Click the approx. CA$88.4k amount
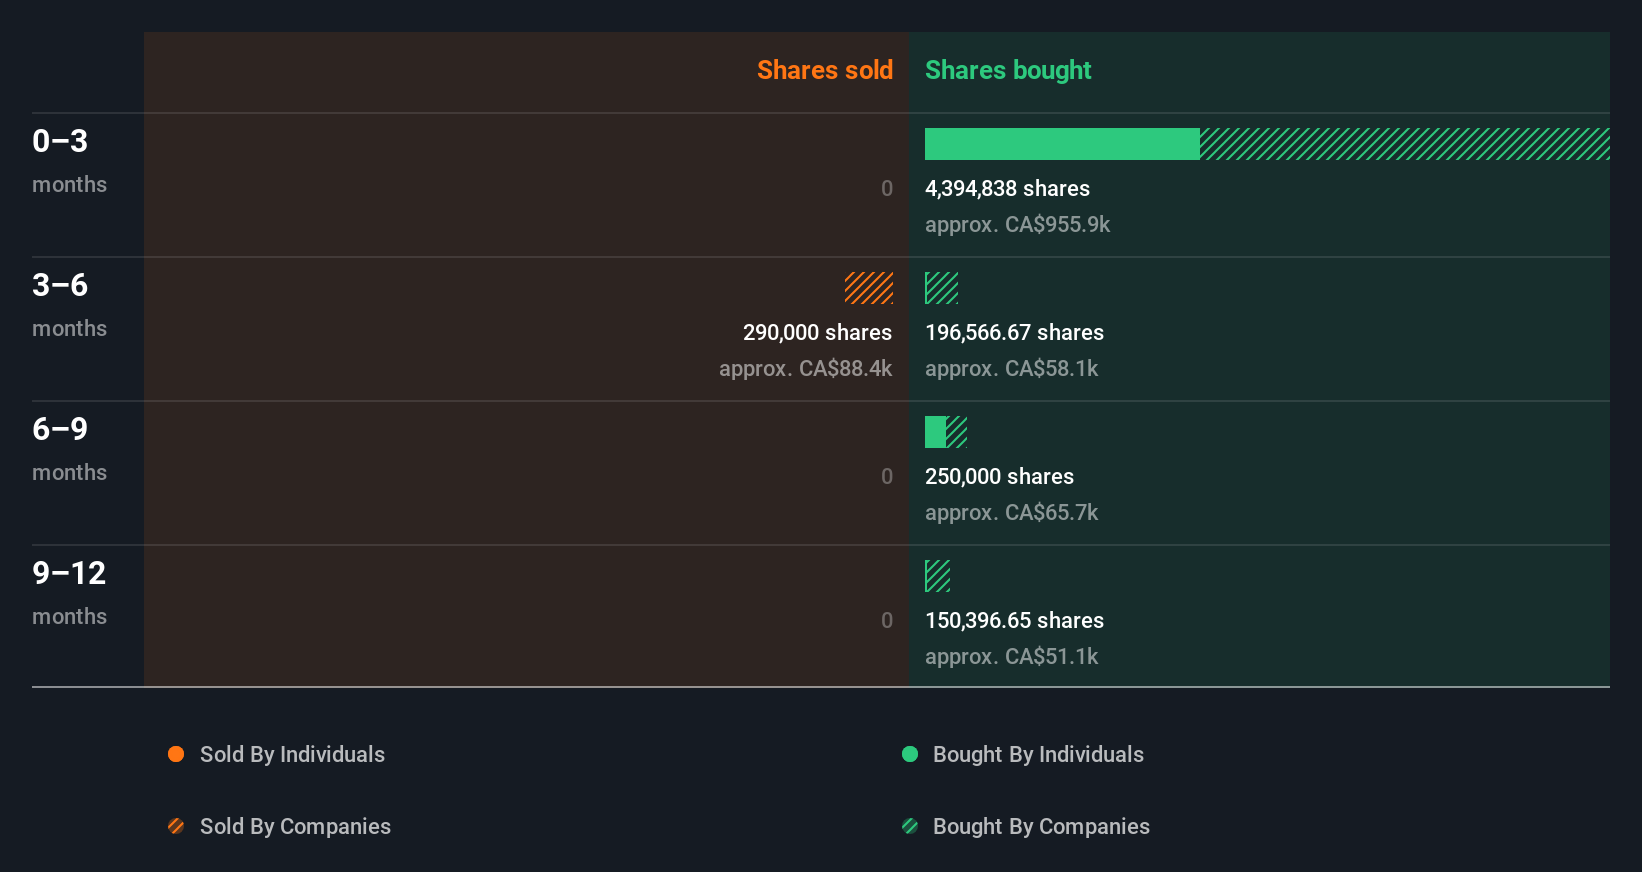 point(805,368)
